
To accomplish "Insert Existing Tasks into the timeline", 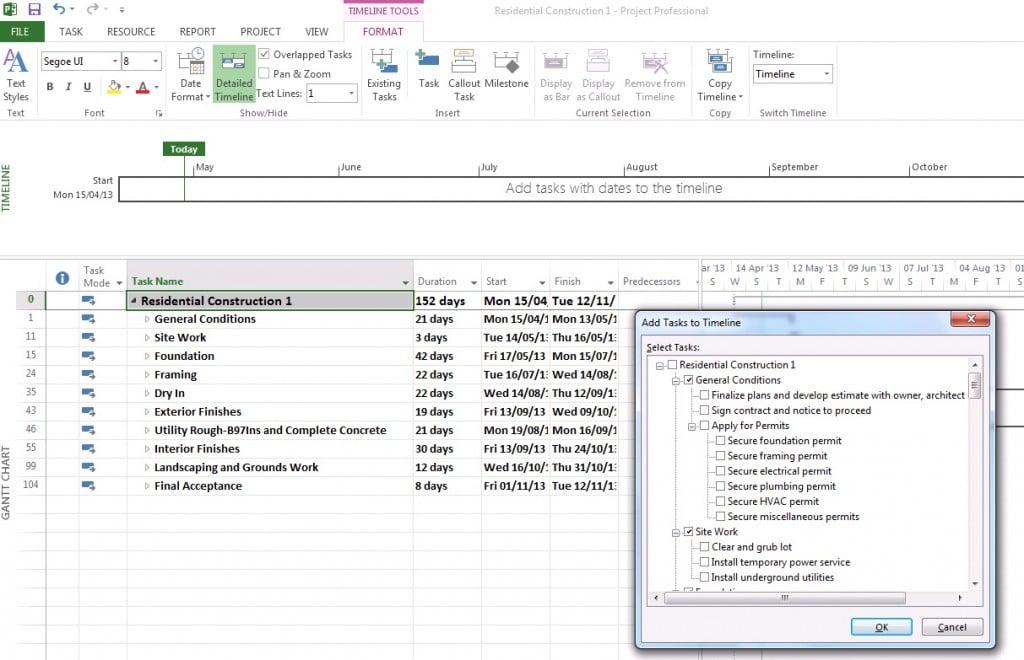I will [x=384, y=75].
